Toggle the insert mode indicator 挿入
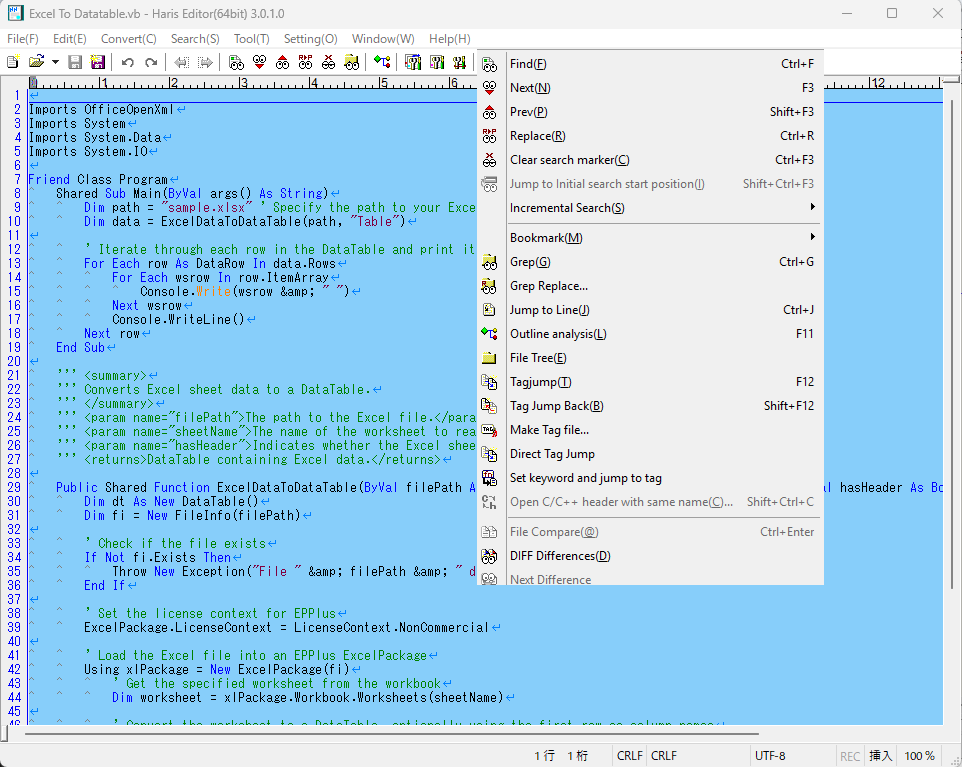 pos(880,756)
